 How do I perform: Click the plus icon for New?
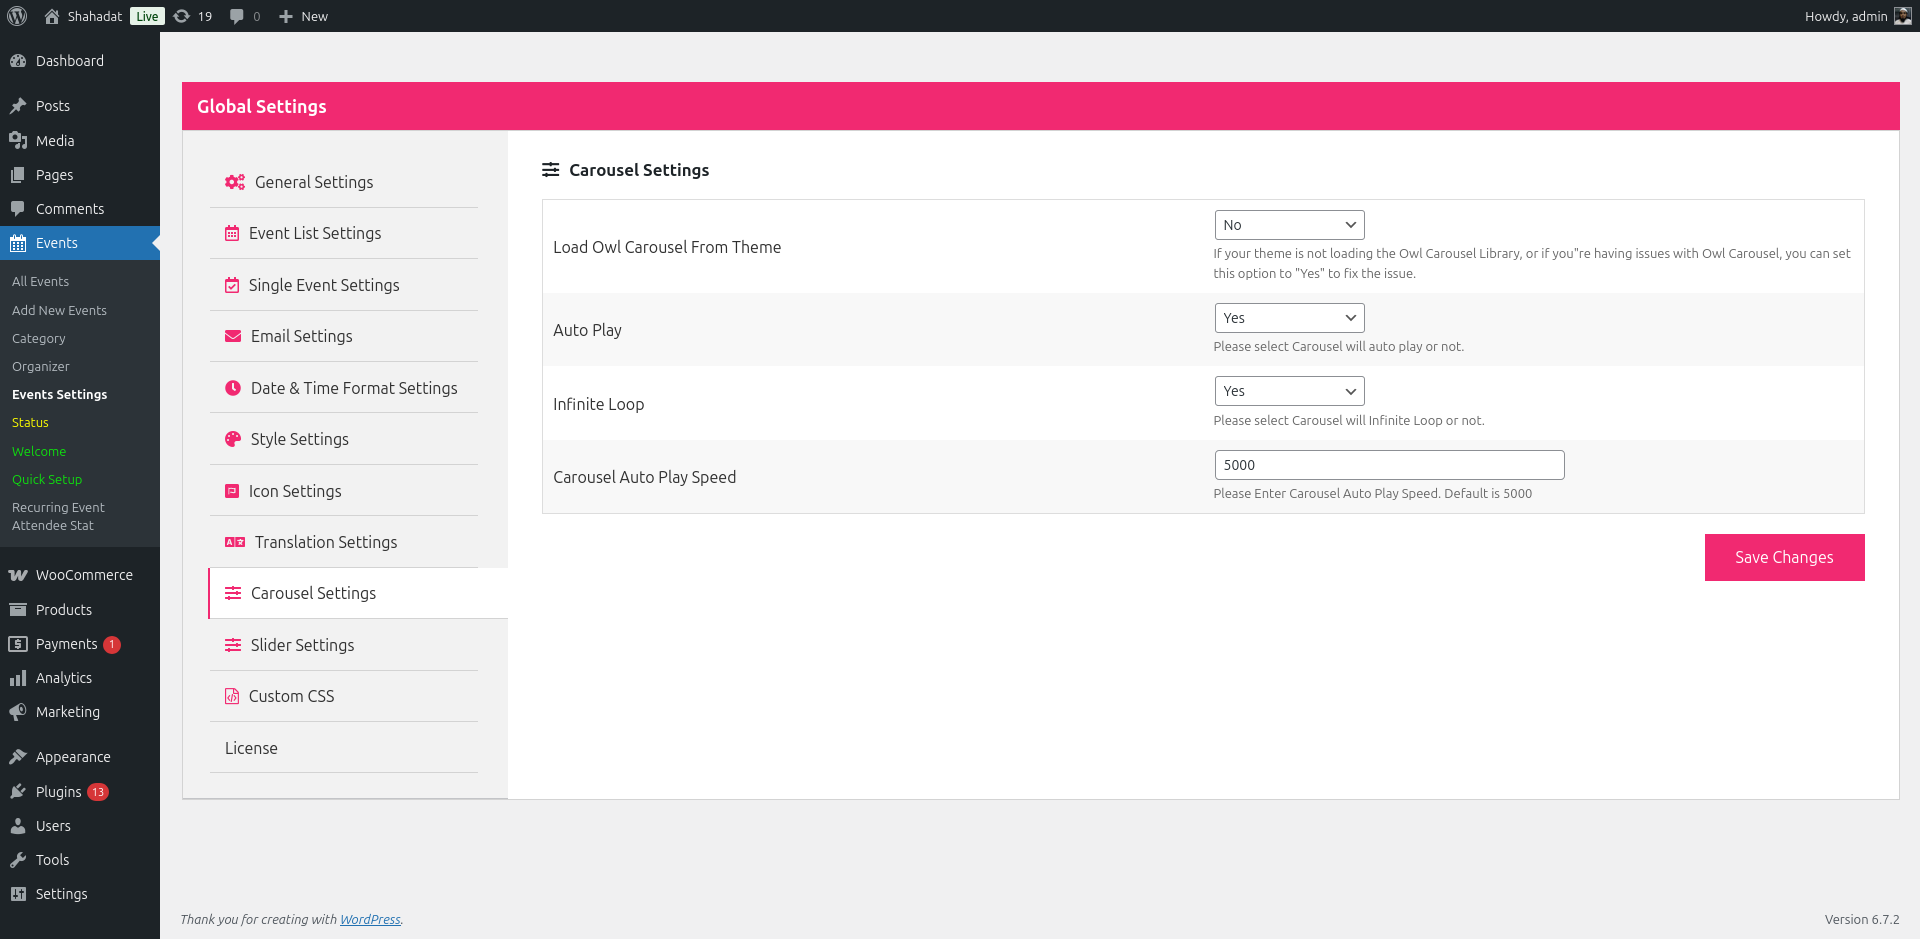click(x=286, y=16)
